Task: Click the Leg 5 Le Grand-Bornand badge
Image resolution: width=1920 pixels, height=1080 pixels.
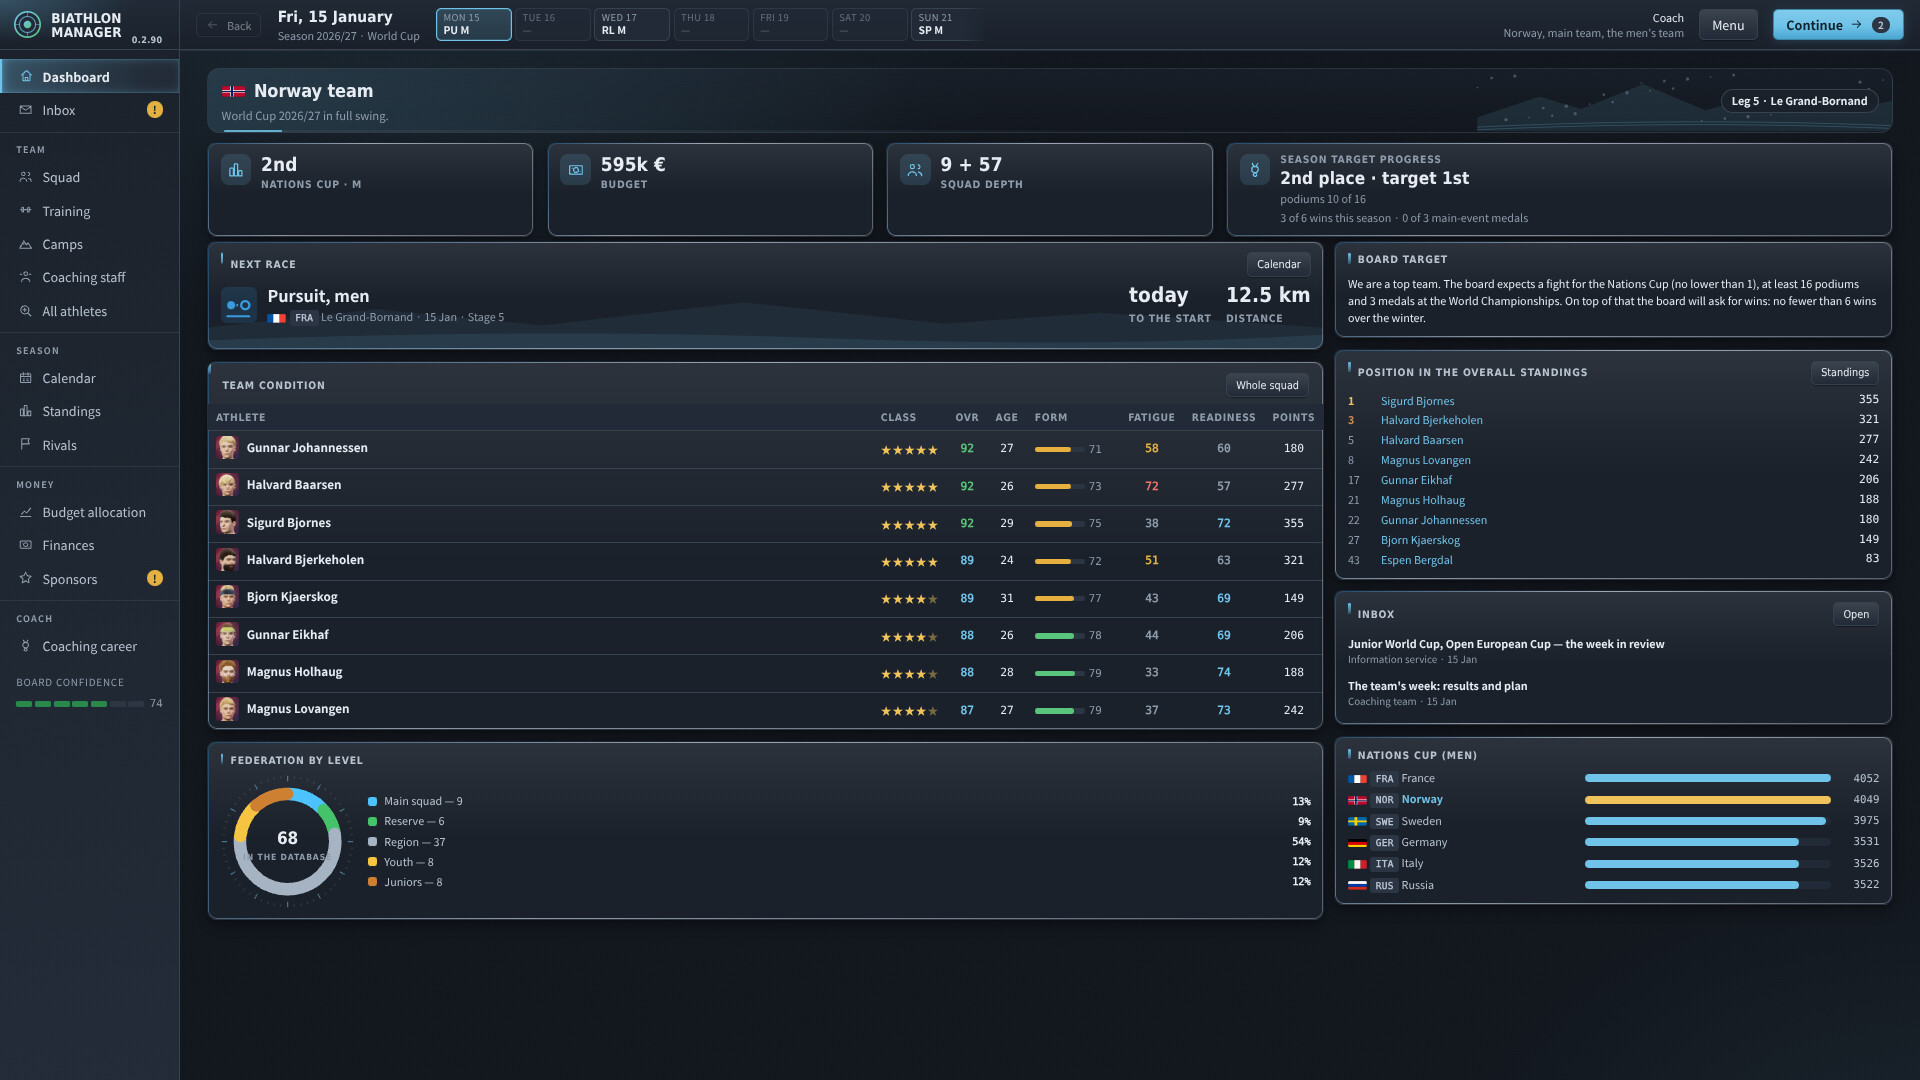Action: [x=1799, y=101]
